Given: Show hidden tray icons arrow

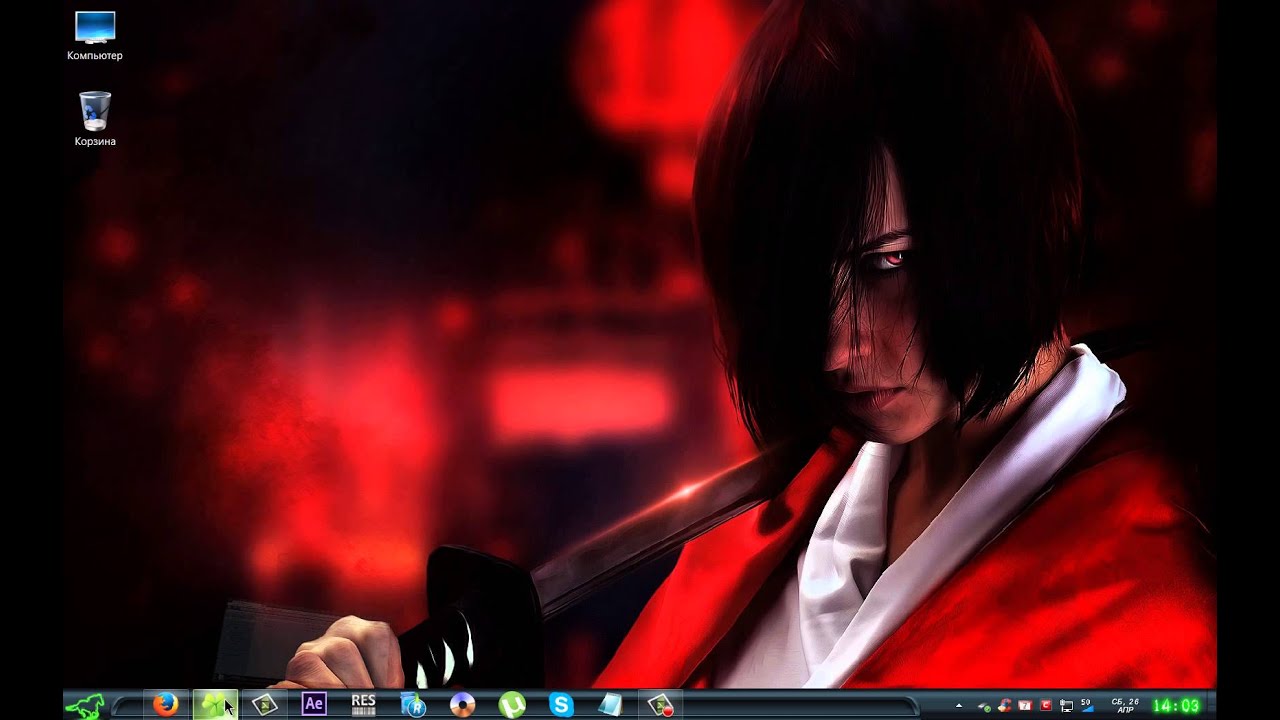Looking at the screenshot, I should point(959,706).
